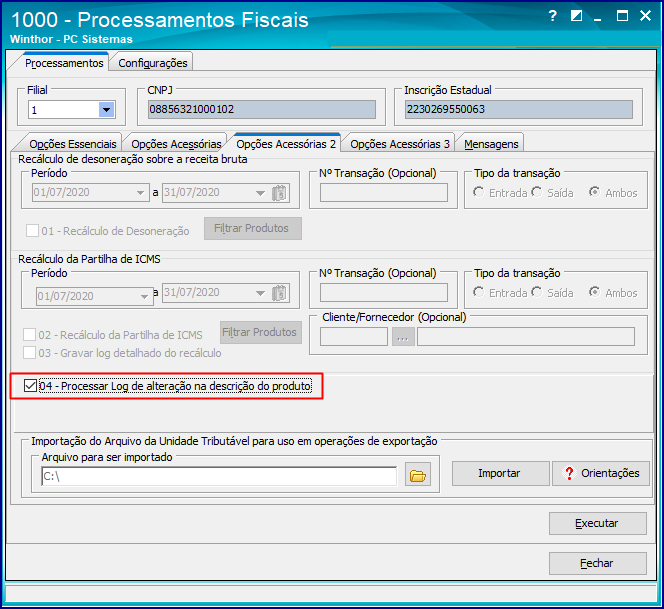Open folder browse icon for import file
Screen dimensions: 664x609
[418, 476]
